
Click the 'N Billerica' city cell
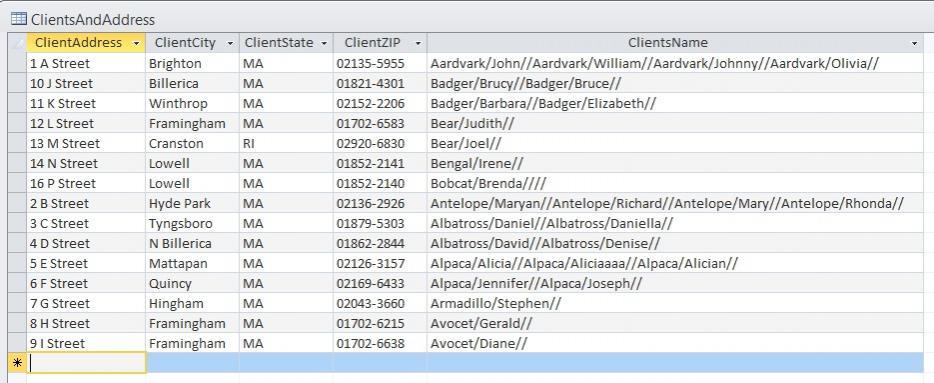point(192,244)
